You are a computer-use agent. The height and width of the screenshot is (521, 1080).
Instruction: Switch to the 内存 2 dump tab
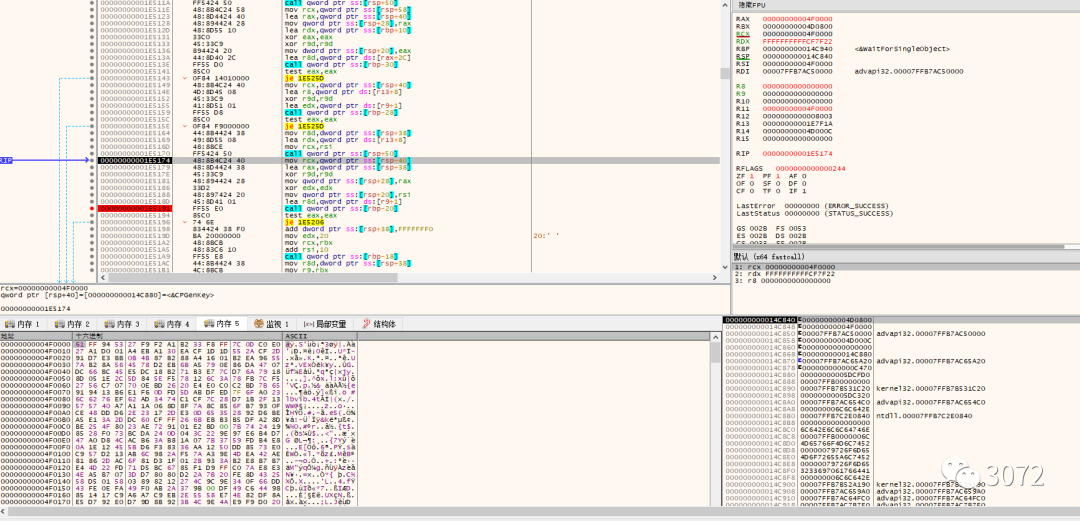(72, 324)
